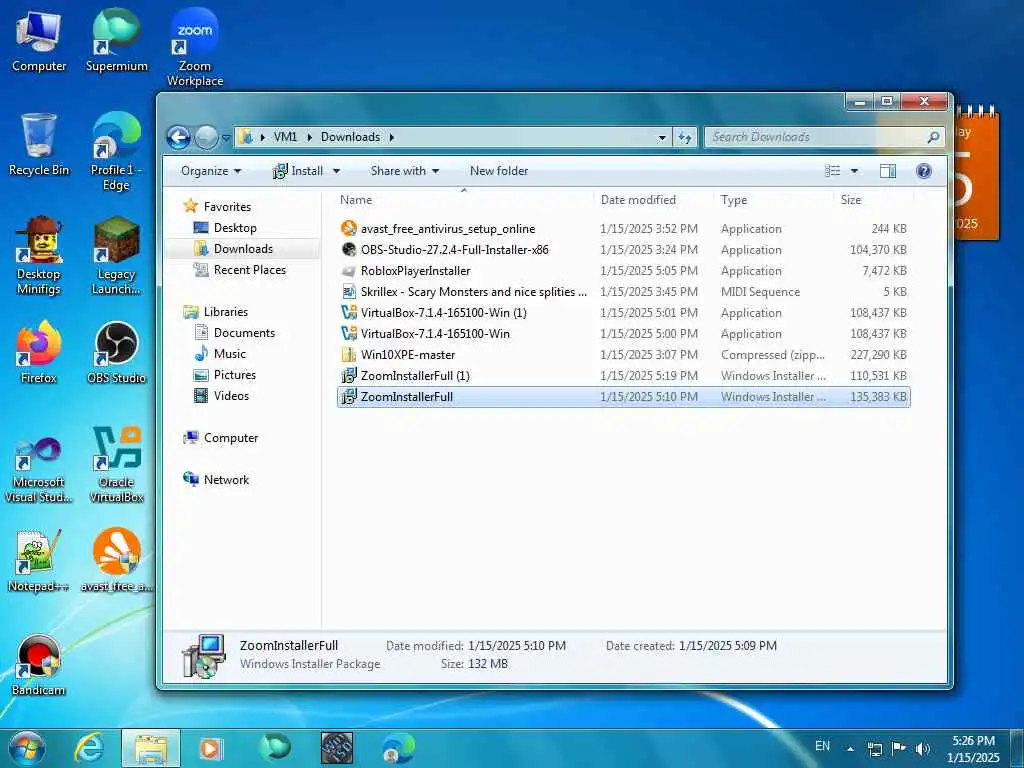Open Music library in sidebar
This screenshot has height=768, width=1024.
221,354
